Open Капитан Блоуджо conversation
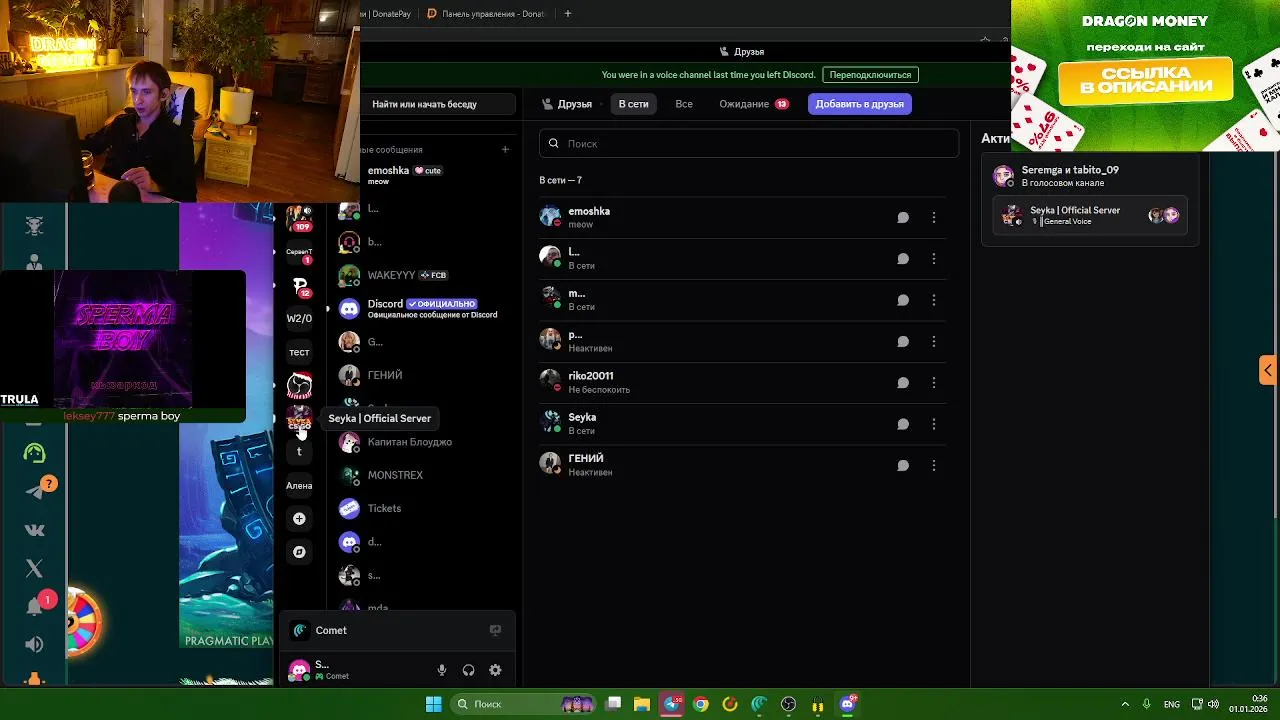 (x=425, y=442)
